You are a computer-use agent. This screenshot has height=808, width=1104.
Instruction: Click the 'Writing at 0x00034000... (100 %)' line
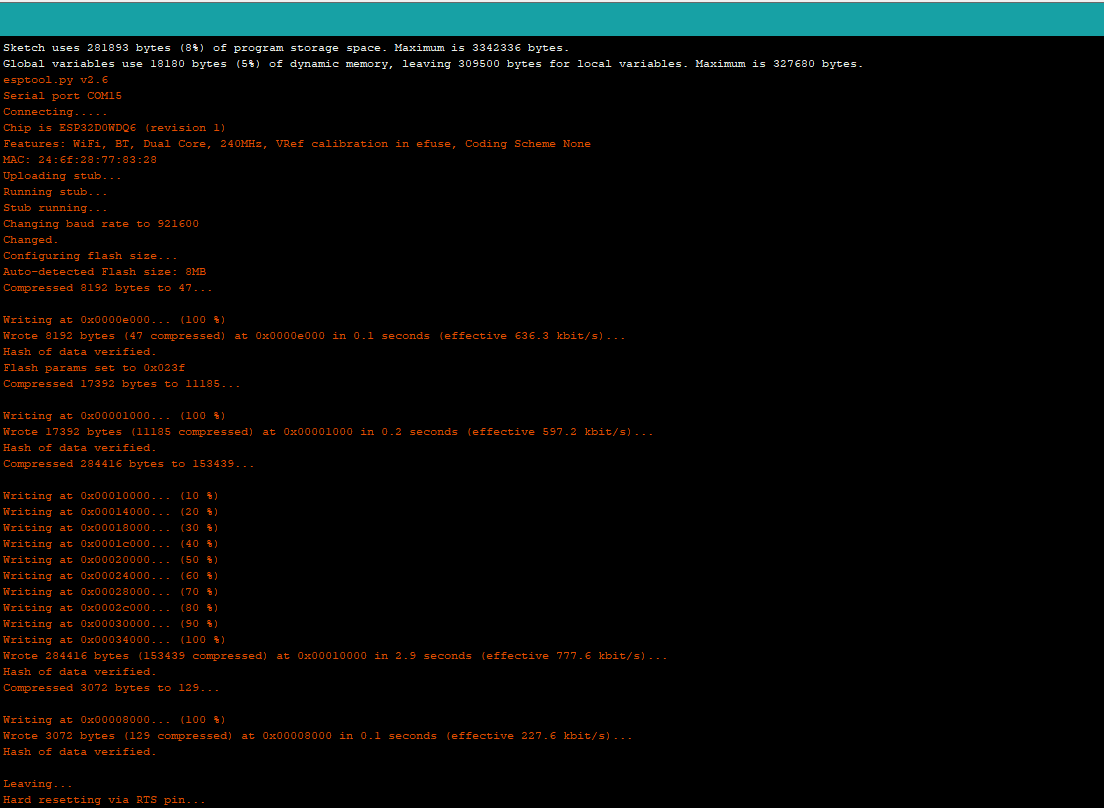click(x=114, y=640)
